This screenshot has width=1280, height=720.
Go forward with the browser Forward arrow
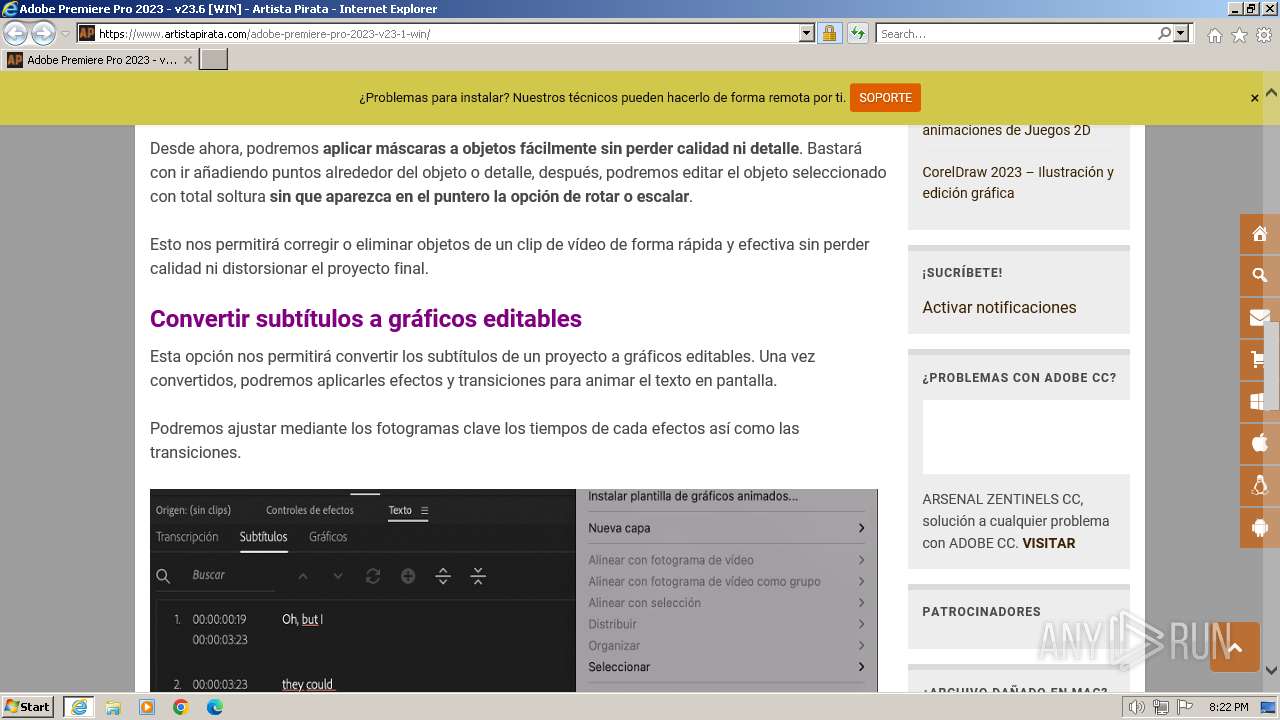pyautogui.click(x=43, y=33)
